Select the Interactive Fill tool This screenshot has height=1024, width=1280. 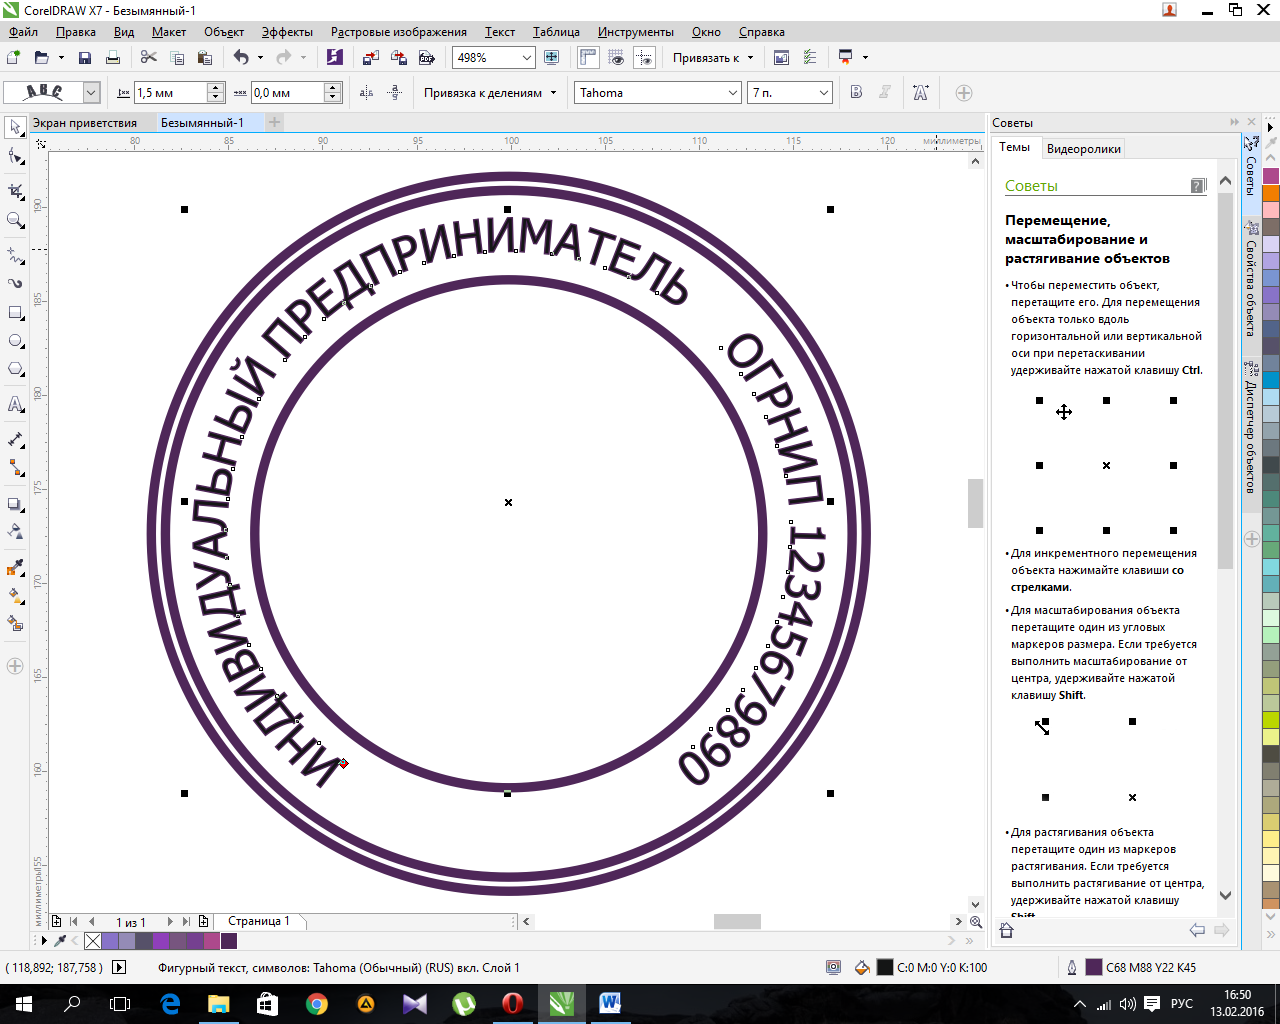(x=15, y=596)
